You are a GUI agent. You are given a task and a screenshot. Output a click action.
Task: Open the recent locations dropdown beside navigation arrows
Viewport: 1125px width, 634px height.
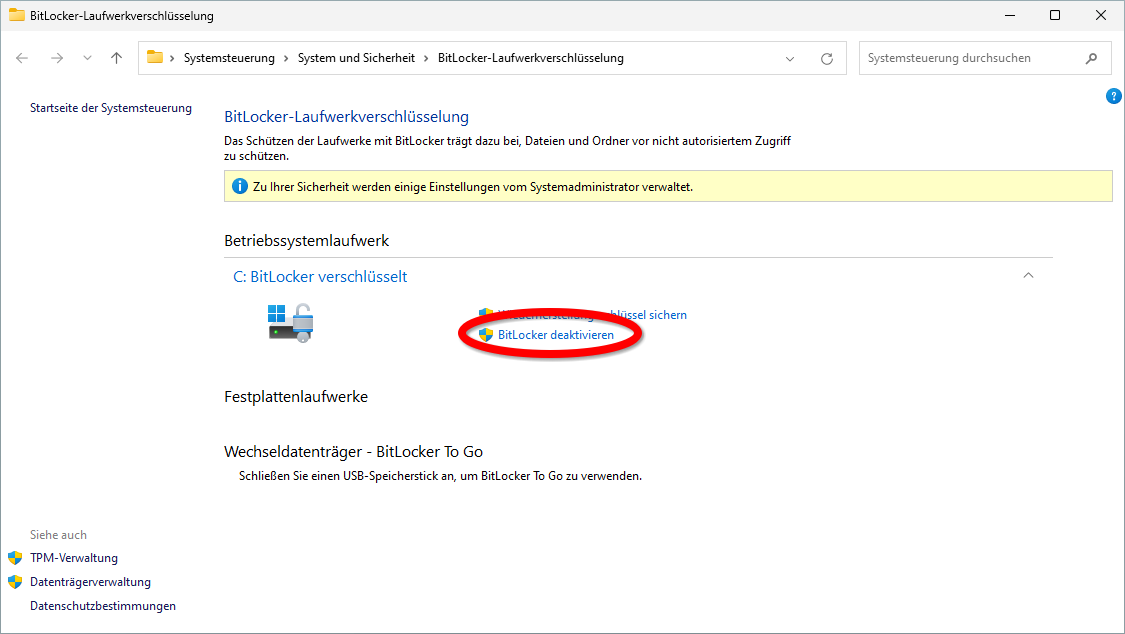pos(87,57)
